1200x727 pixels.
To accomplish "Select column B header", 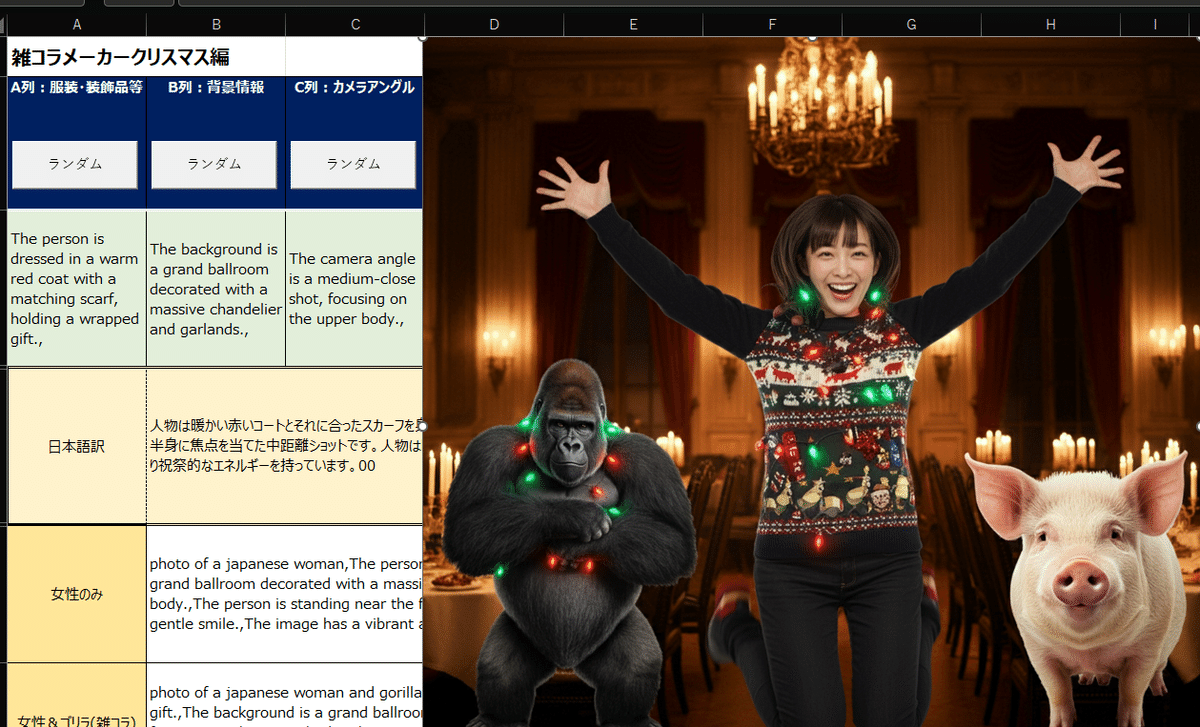I will pos(216,24).
